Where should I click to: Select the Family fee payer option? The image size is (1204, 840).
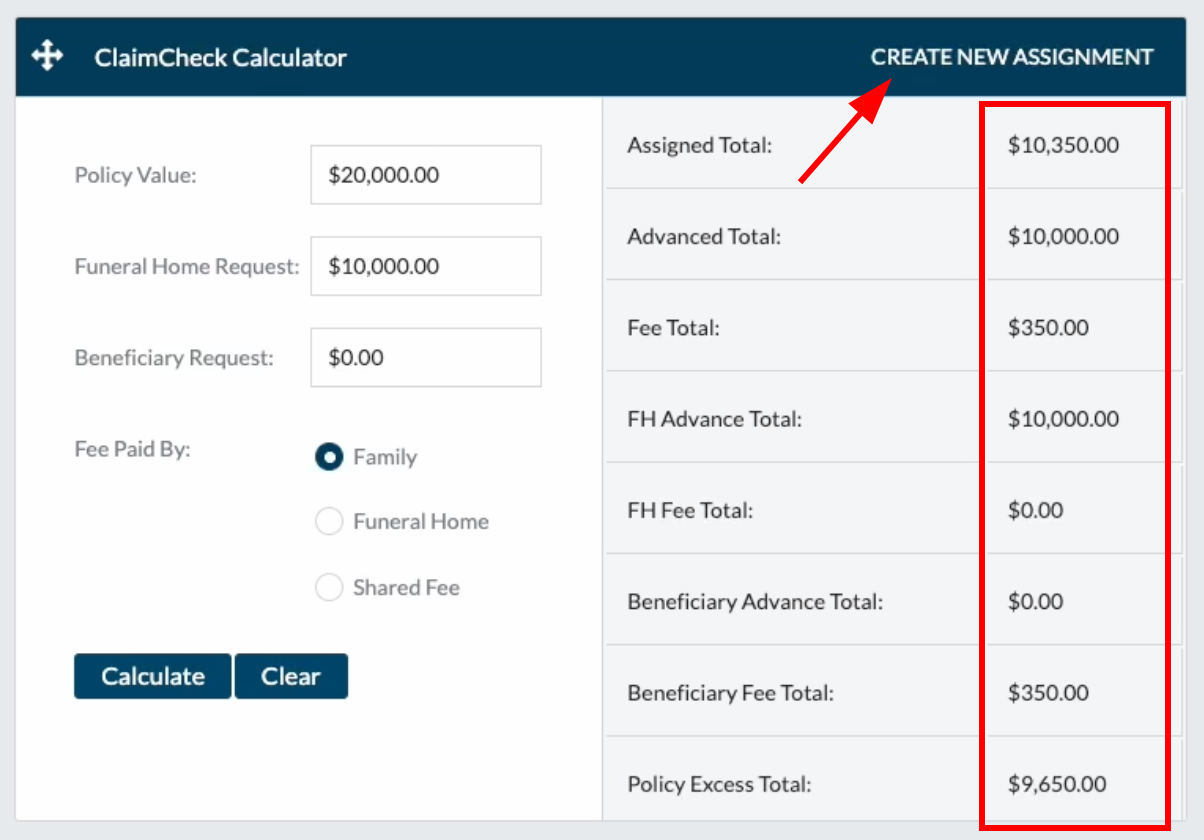click(x=329, y=457)
